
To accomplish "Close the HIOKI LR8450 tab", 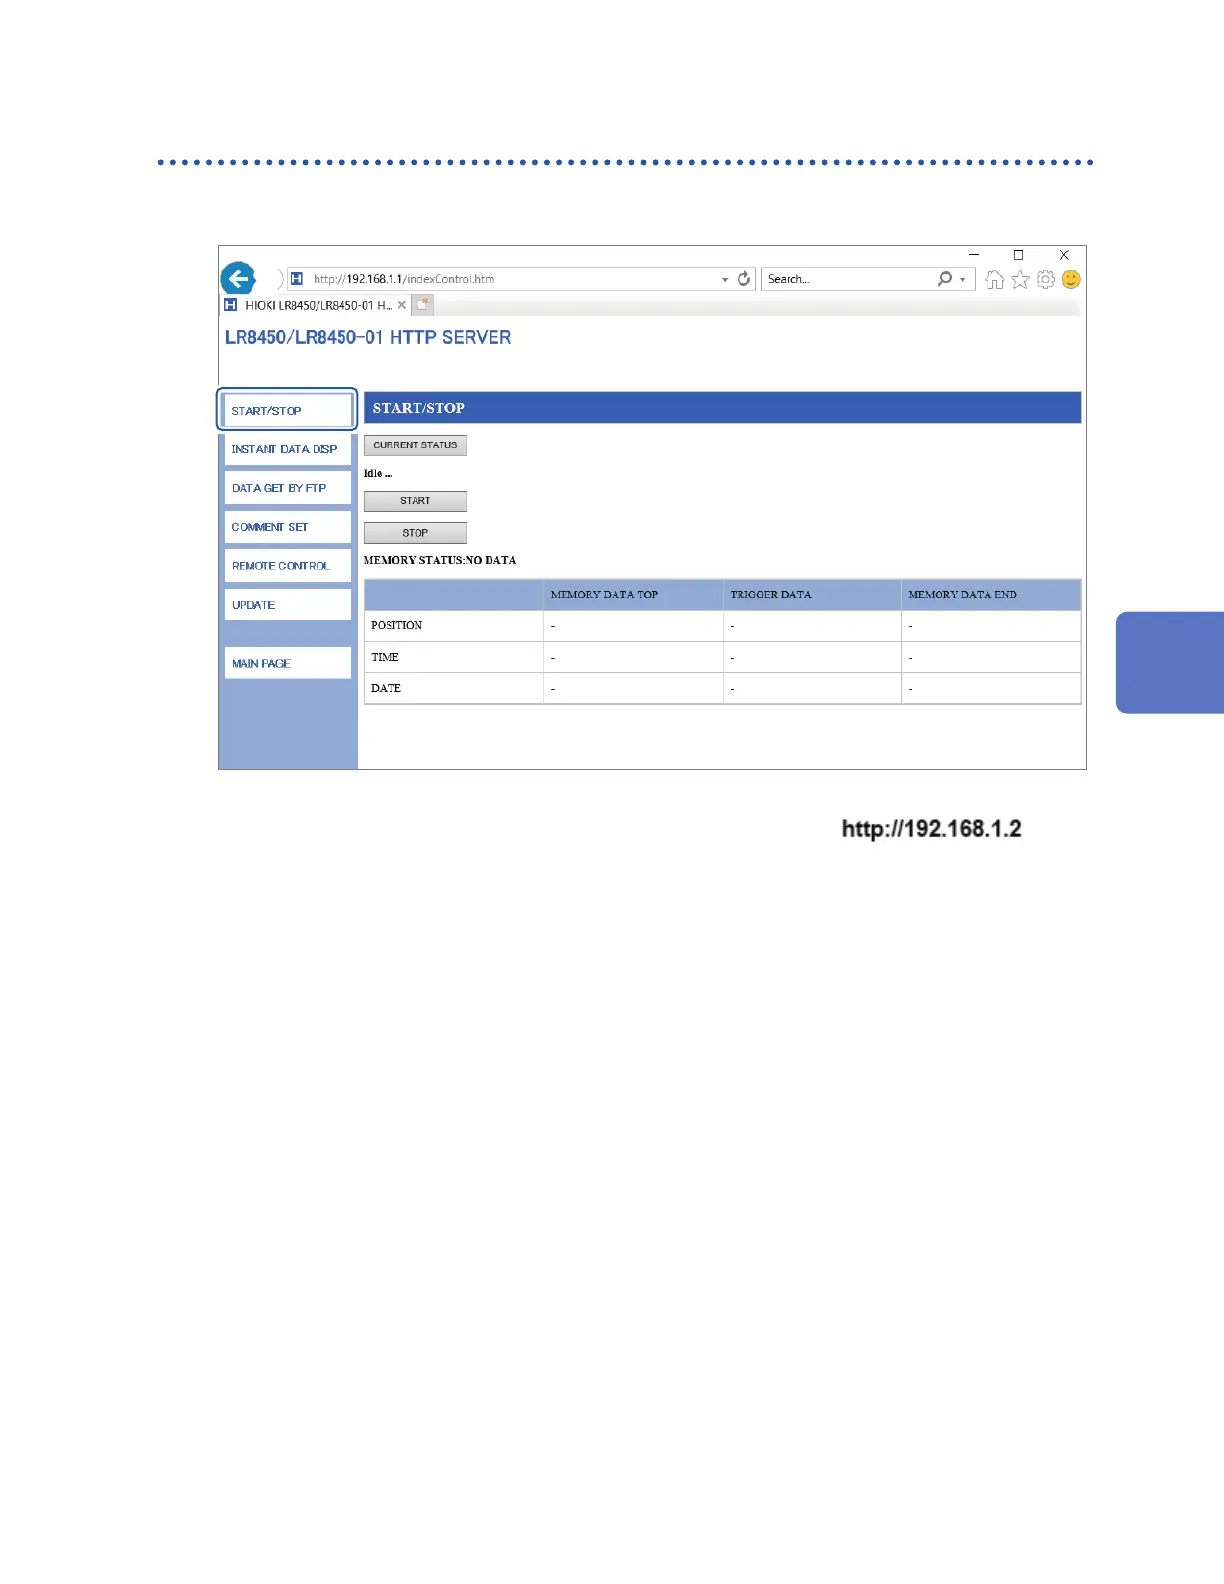I will pos(402,305).
